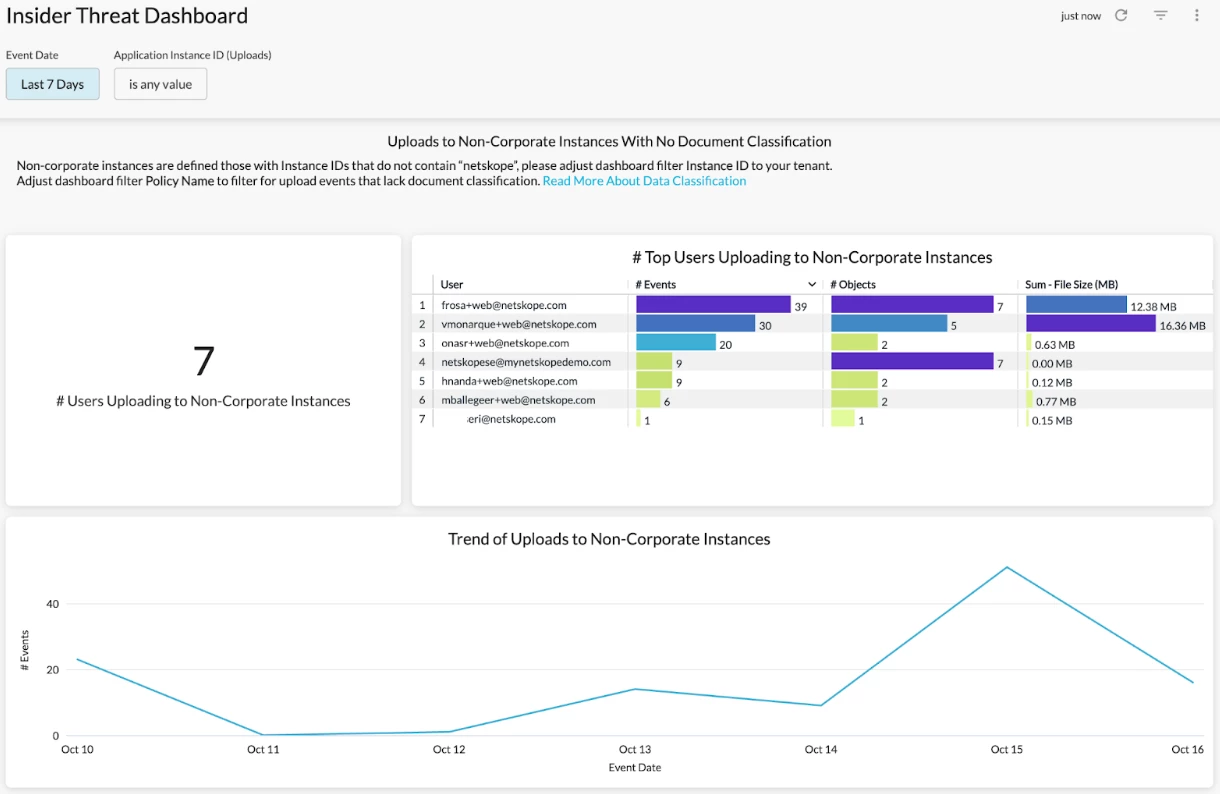The height and width of the screenshot is (794, 1220).
Task: Click the Oct 15 peak on trend line
Action: [x=1006, y=568]
